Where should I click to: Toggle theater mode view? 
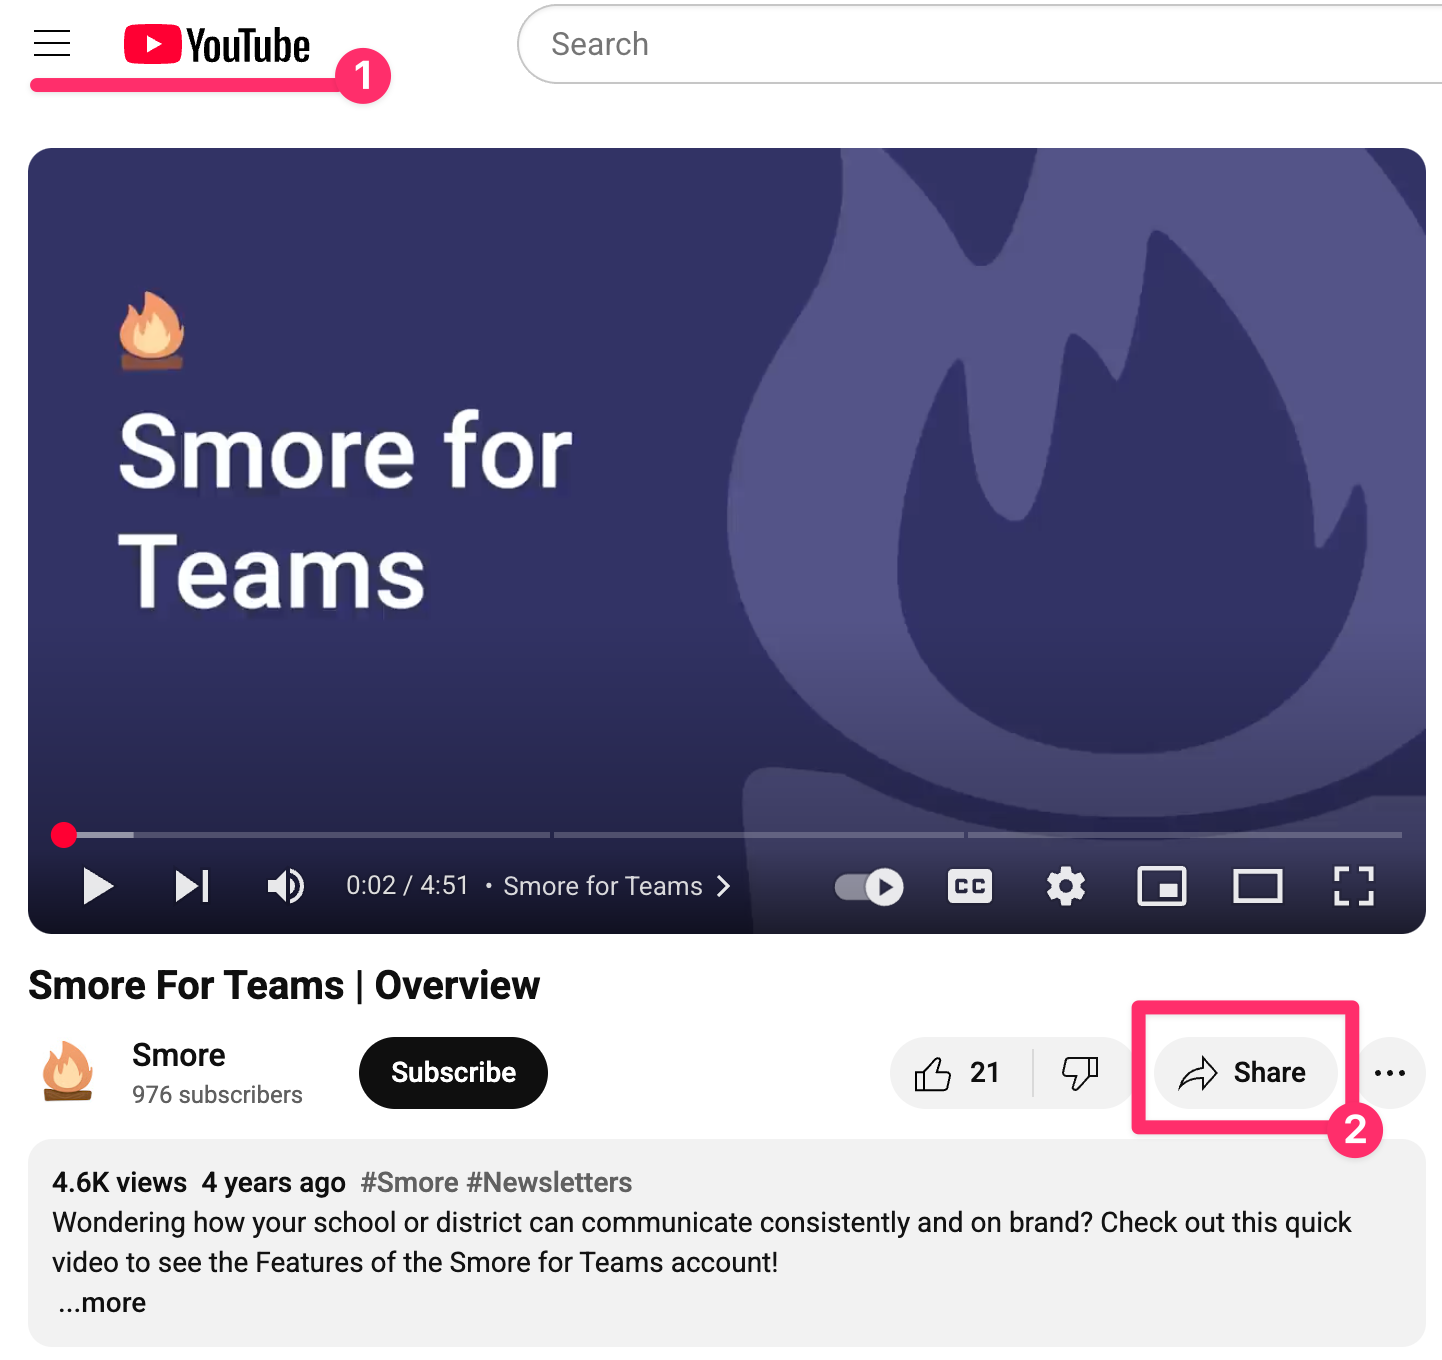[x=1258, y=886]
